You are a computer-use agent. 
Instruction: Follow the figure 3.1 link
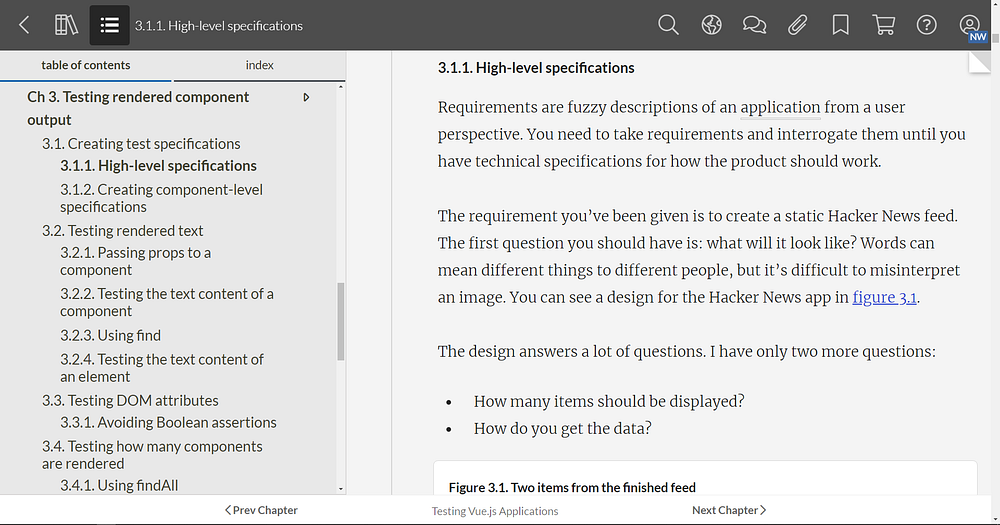tap(884, 297)
